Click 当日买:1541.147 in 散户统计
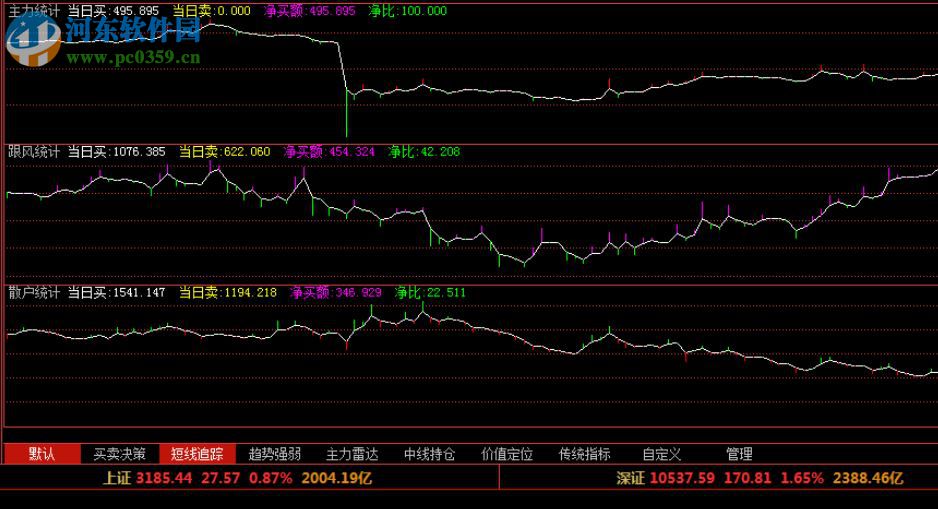938x509 pixels. coord(116,292)
